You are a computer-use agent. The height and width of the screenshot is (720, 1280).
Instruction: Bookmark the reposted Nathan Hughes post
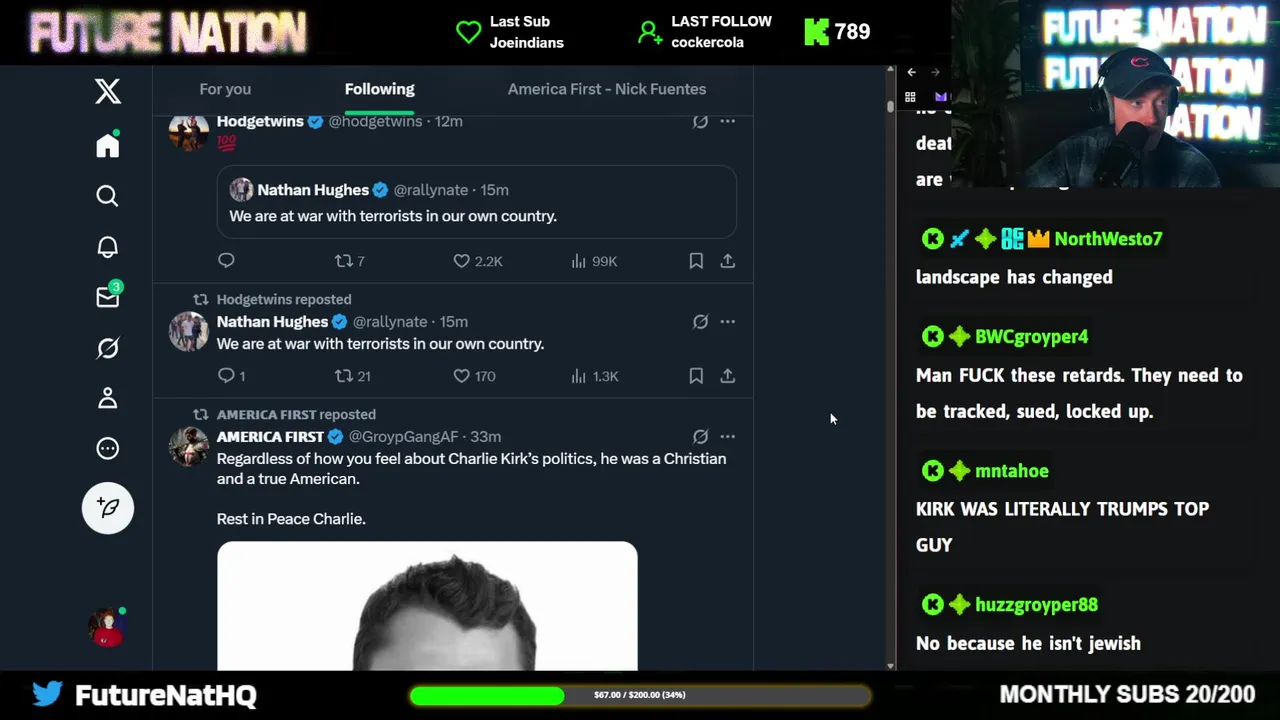(x=696, y=376)
